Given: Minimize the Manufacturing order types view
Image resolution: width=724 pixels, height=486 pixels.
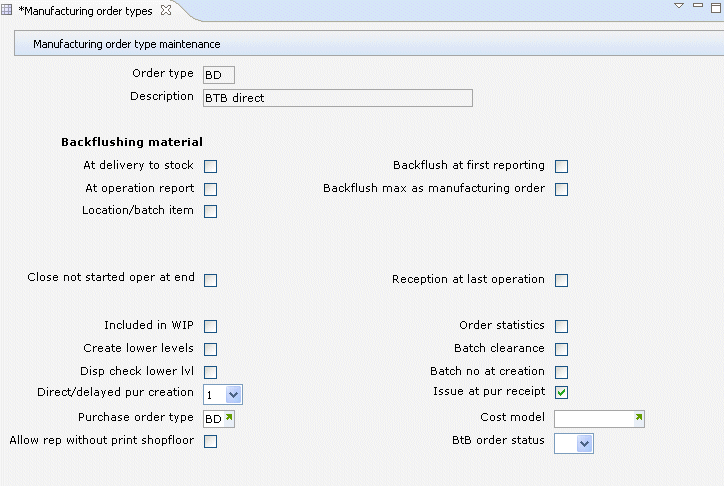Looking at the screenshot, I should tap(697, 6).
